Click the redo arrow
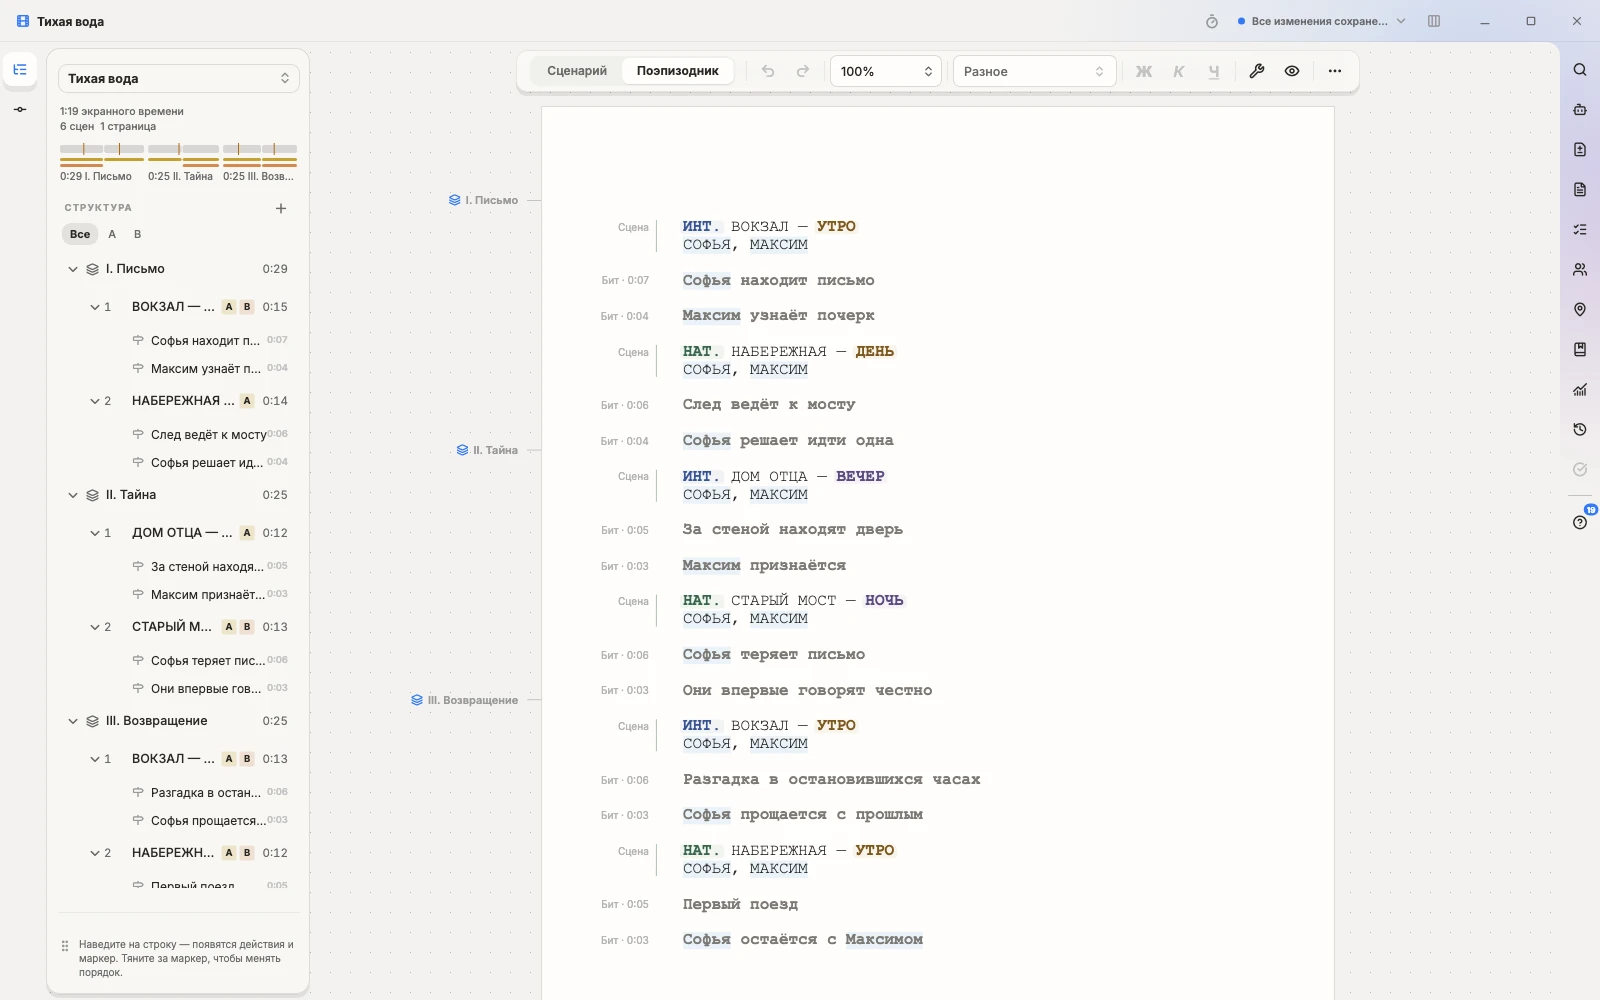 [x=803, y=71]
